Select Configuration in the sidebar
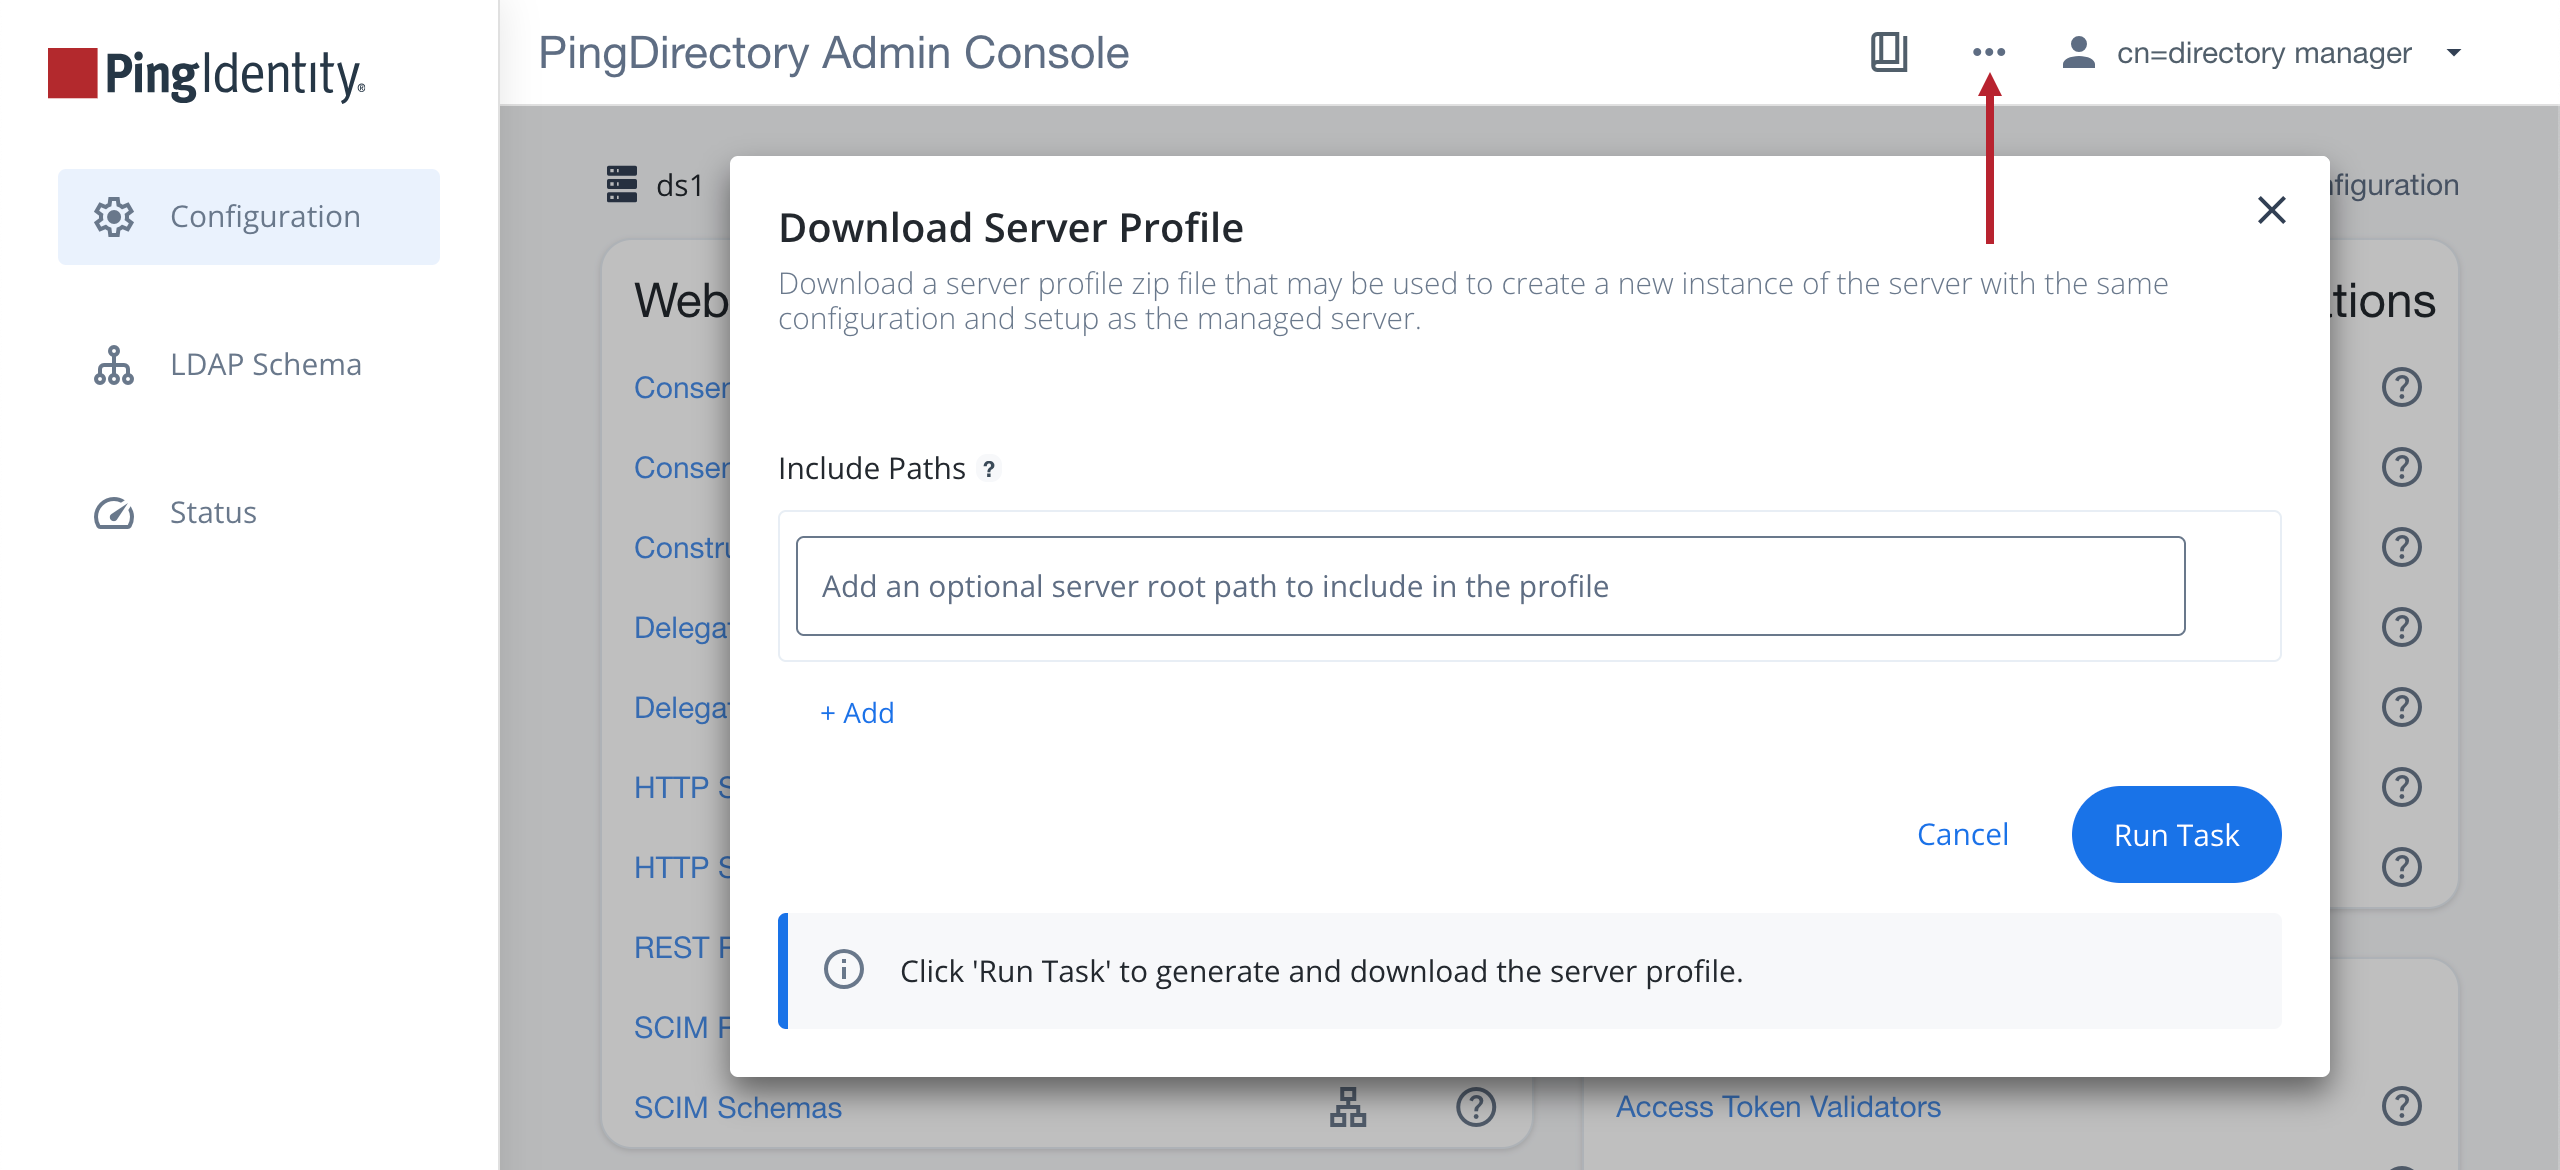 265,216
